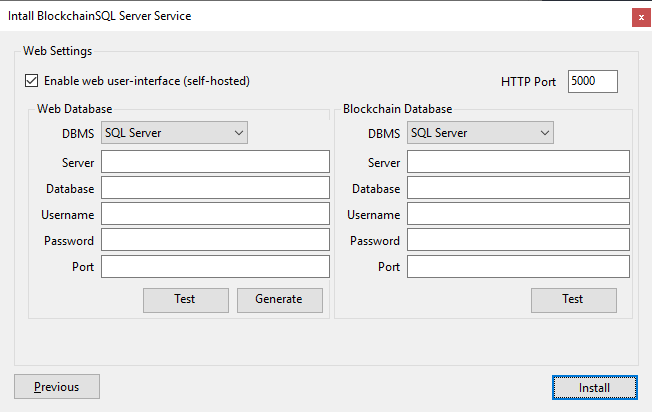Go back with the Previous button

pos(57,387)
